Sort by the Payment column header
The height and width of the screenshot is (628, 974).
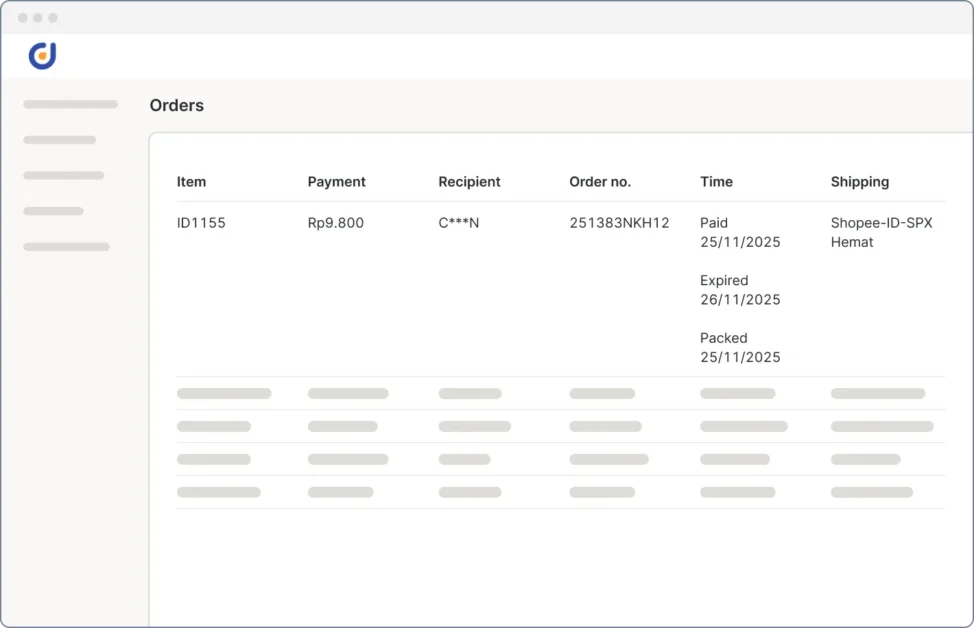point(336,182)
